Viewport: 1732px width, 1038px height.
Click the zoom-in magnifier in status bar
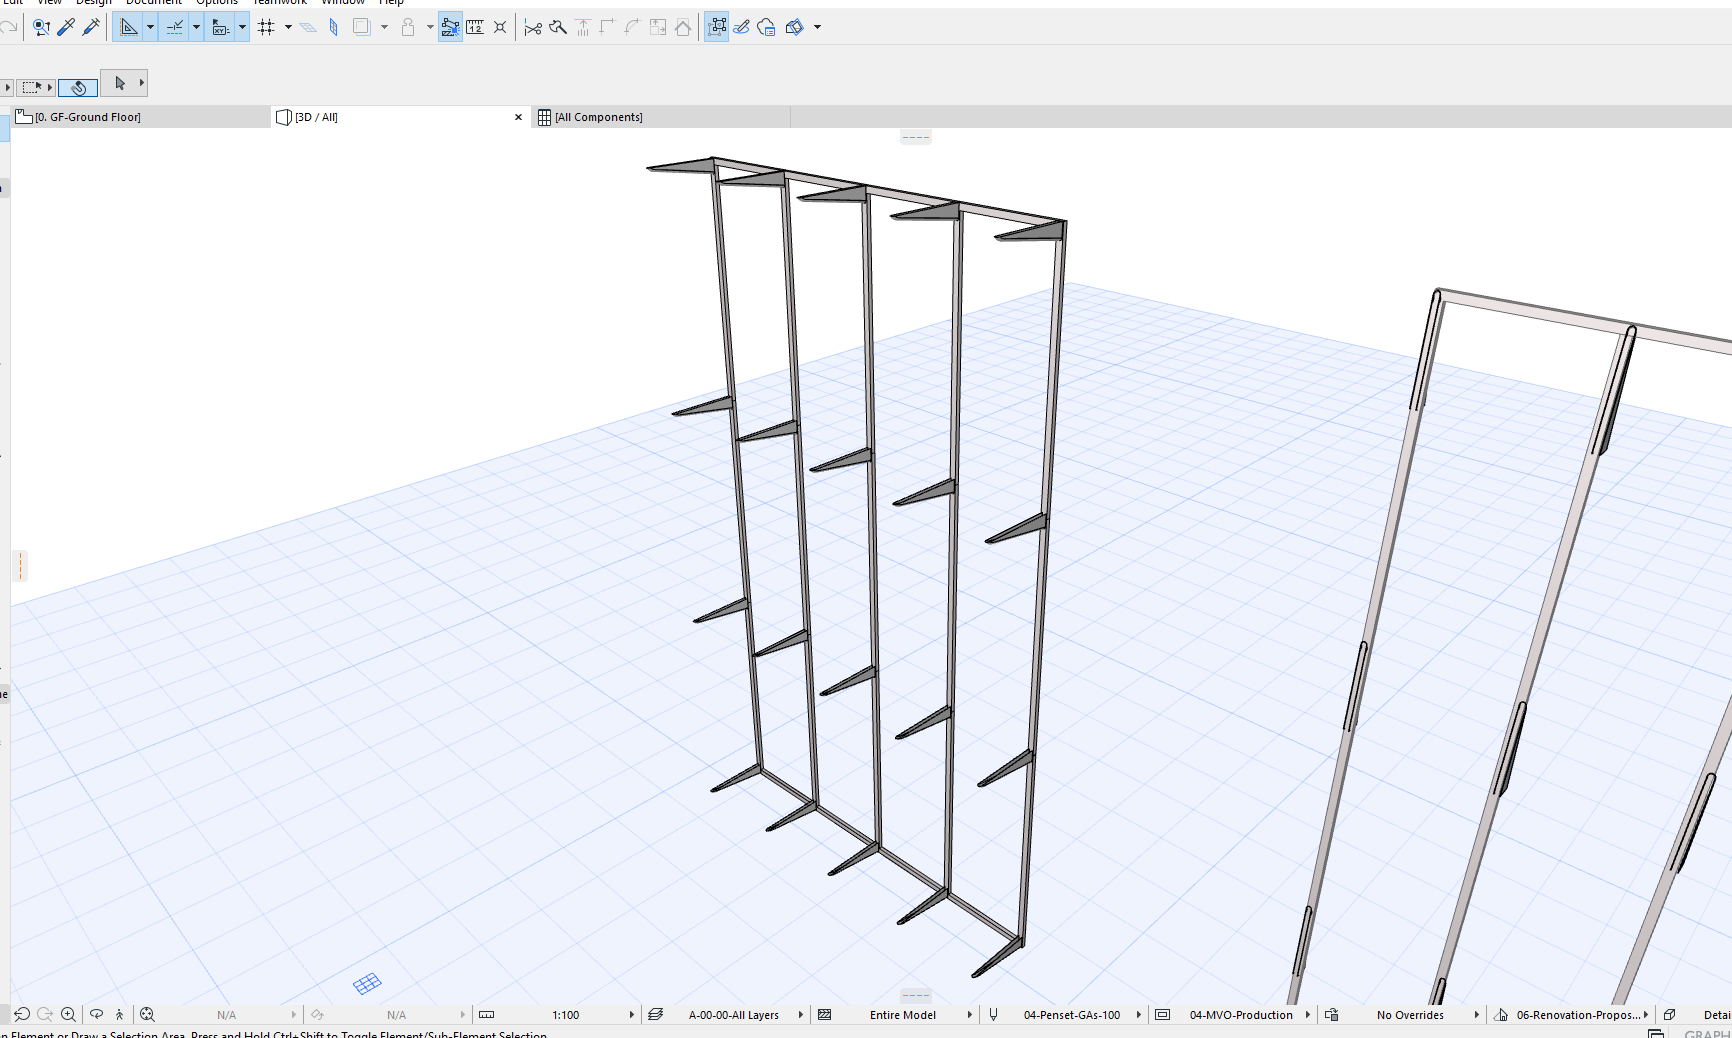(x=68, y=1014)
